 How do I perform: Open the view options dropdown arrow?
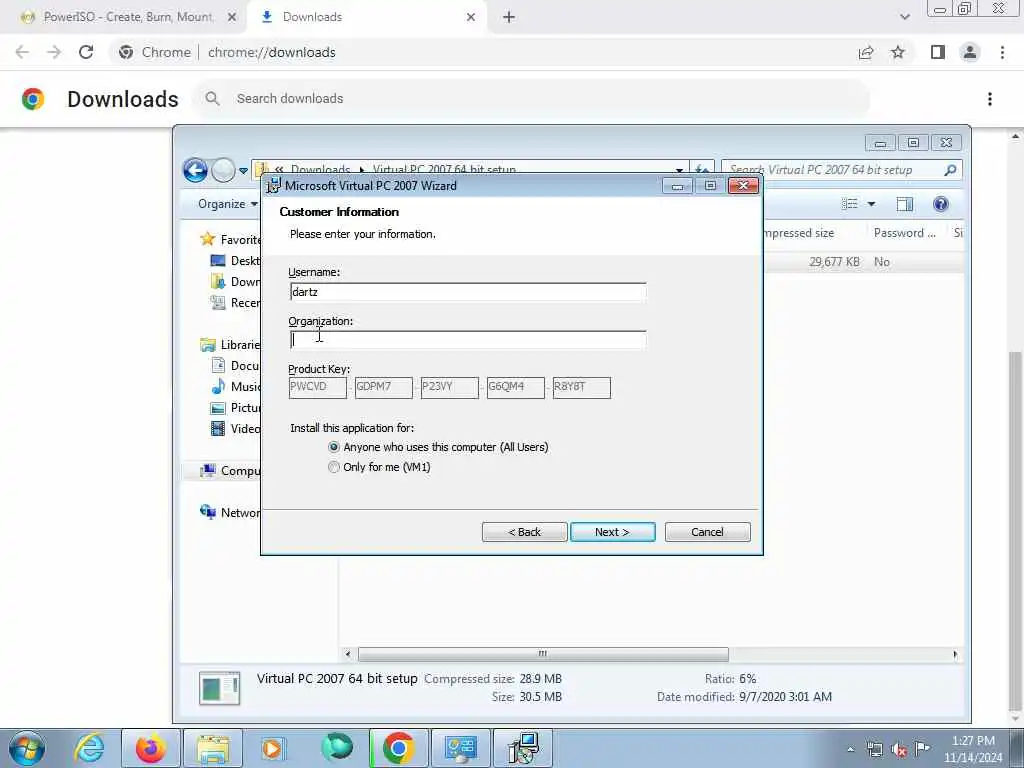click(871, 204)
